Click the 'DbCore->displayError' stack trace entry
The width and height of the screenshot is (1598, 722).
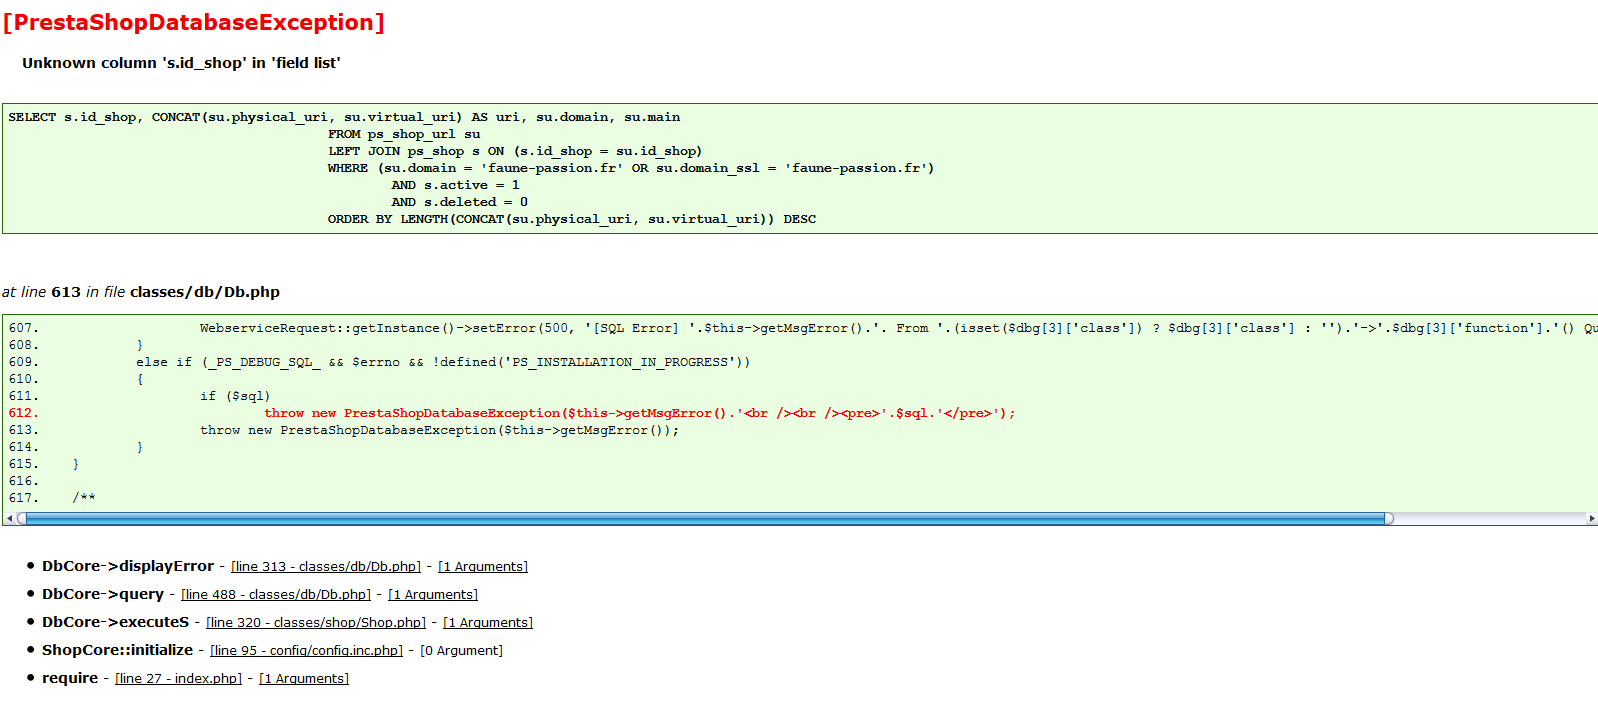click(128, 566)
